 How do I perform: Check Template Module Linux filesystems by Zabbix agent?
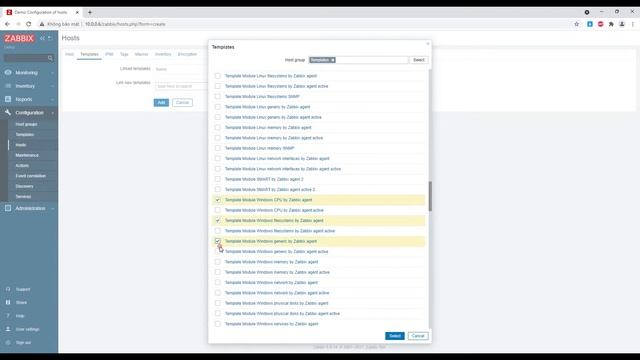coord(218,76)
